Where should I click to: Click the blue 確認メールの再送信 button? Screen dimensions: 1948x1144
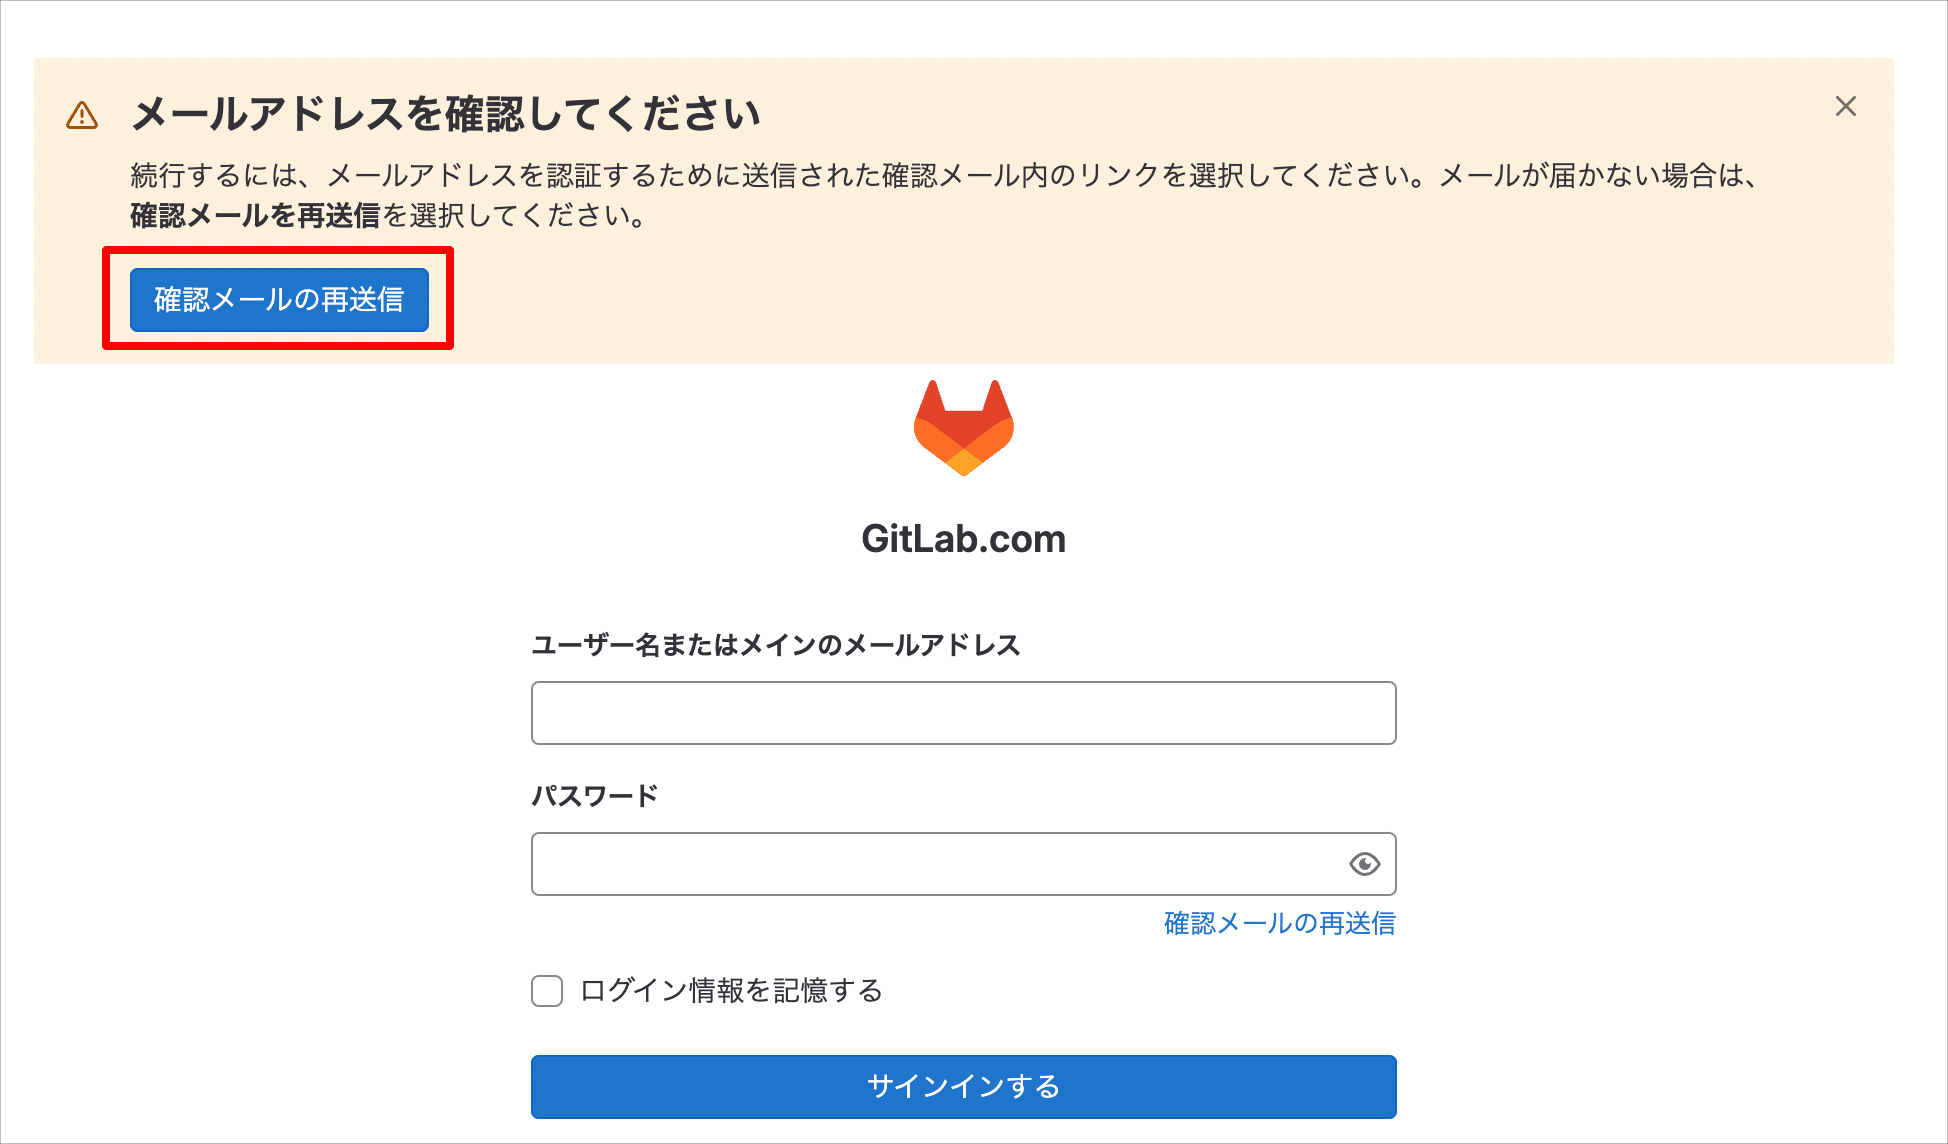279,299
